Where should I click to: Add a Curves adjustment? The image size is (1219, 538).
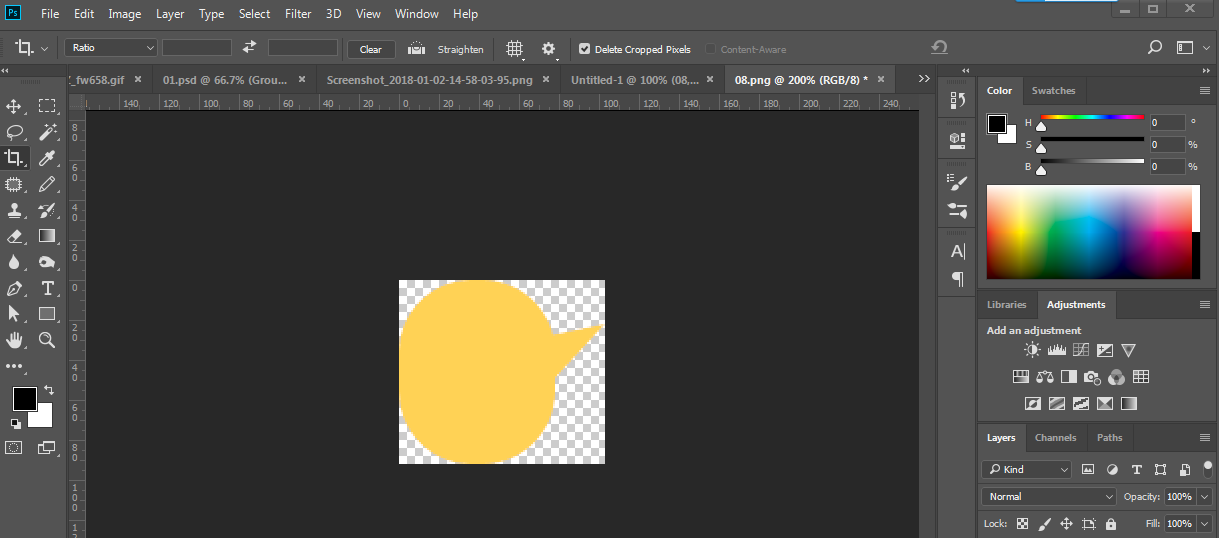coord(1080,350)
